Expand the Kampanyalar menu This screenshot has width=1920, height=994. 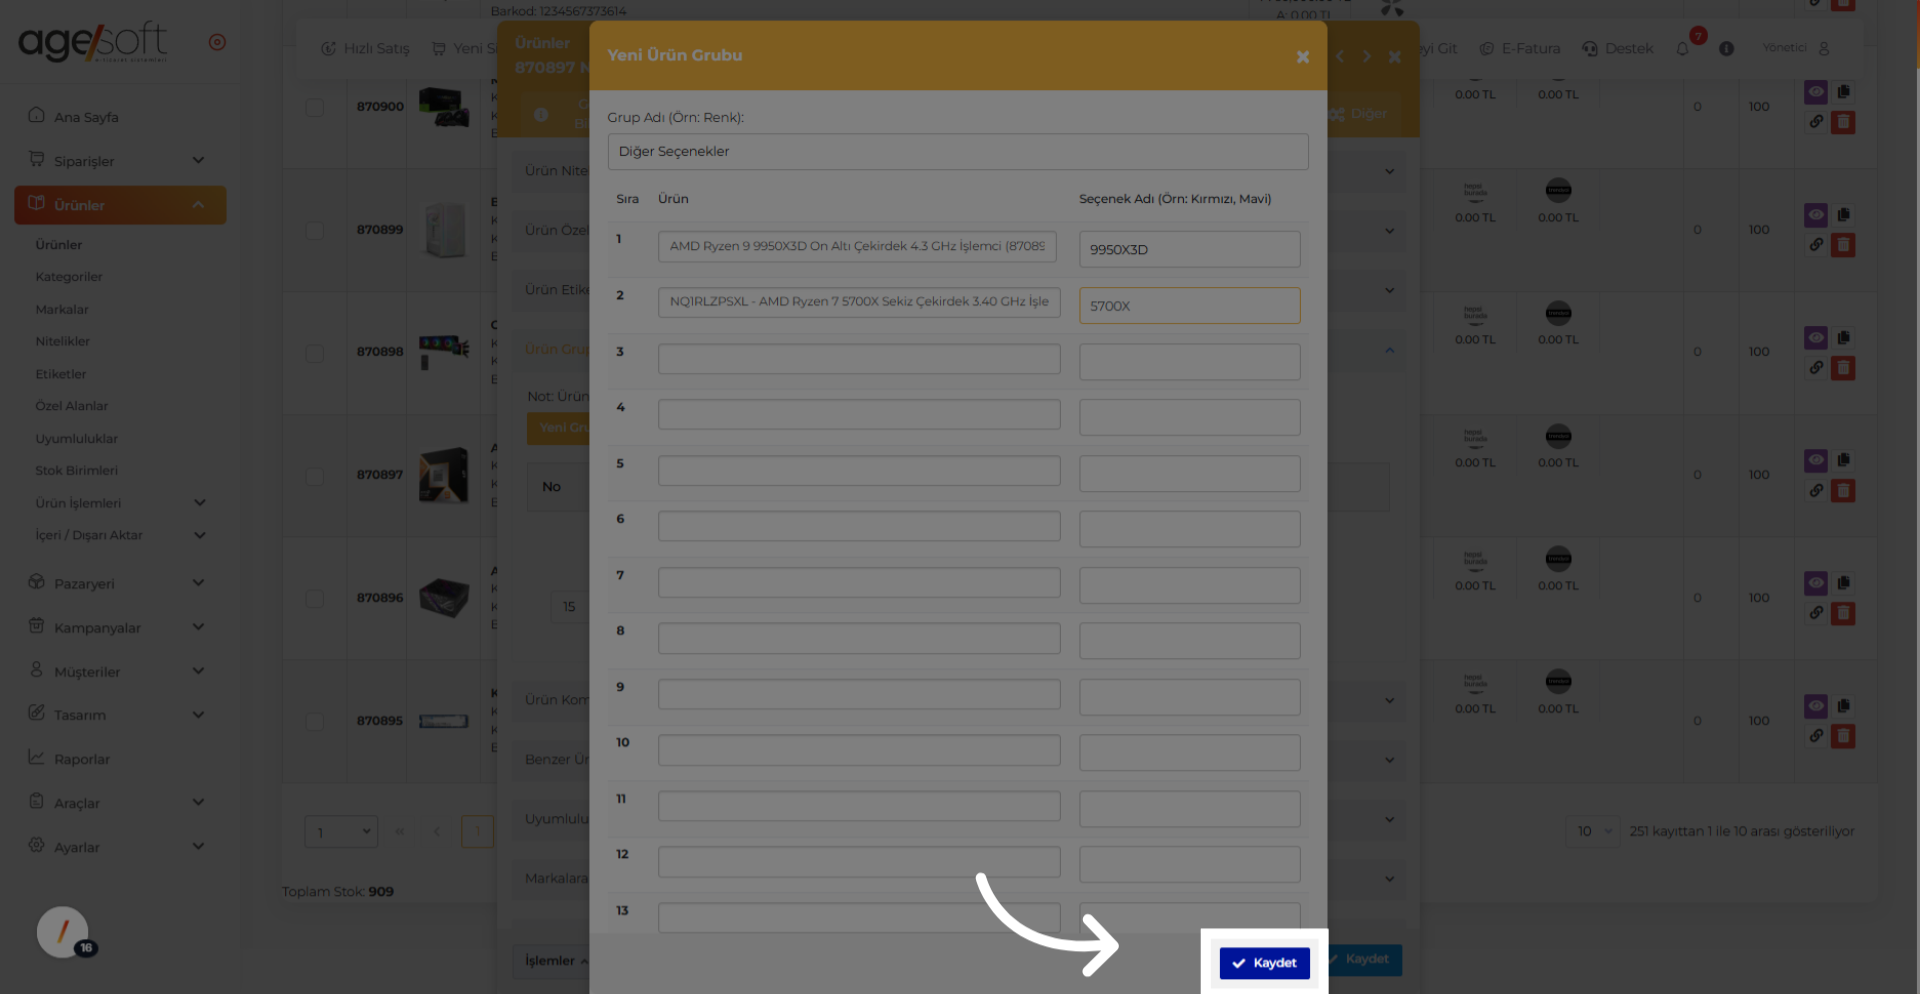[119, 627]
